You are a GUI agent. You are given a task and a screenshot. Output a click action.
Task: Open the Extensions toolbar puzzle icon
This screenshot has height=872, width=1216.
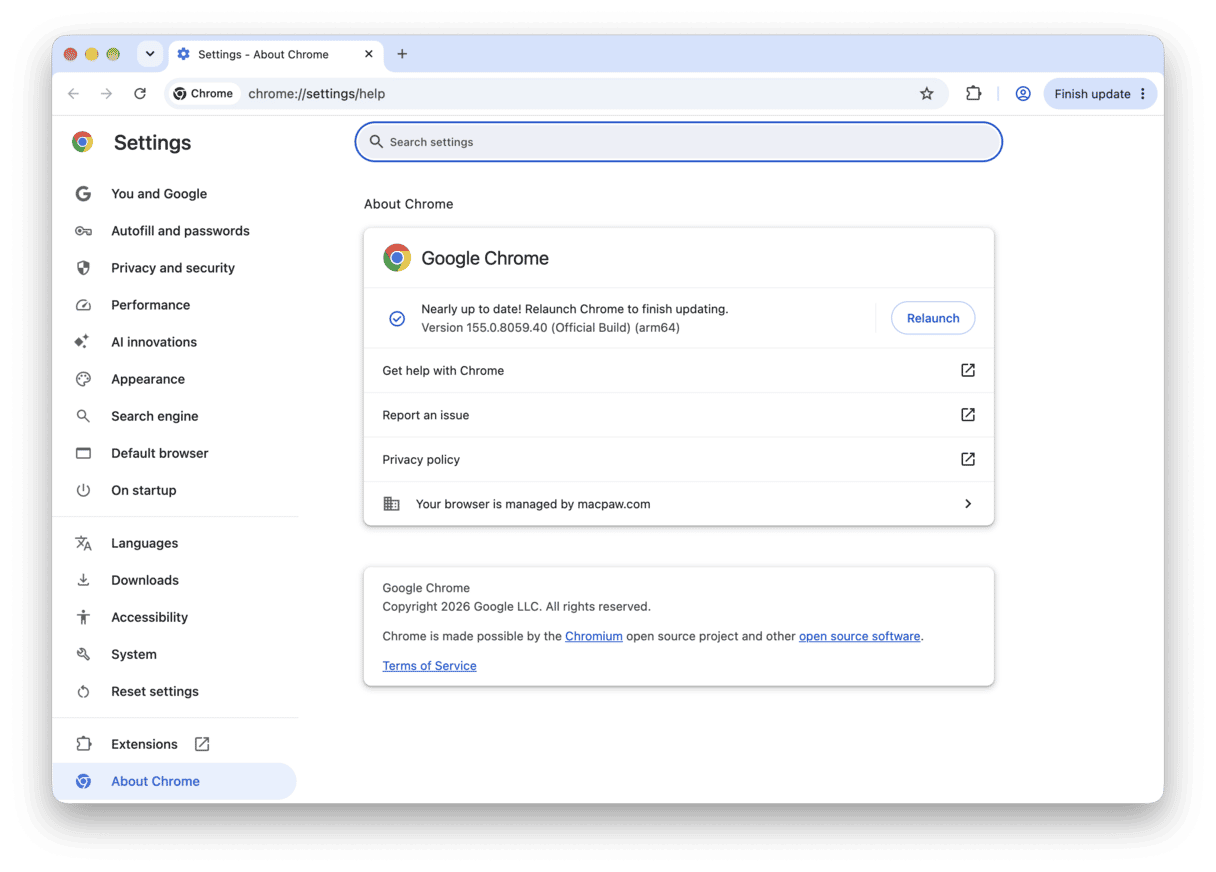click(x=973, y=94)
